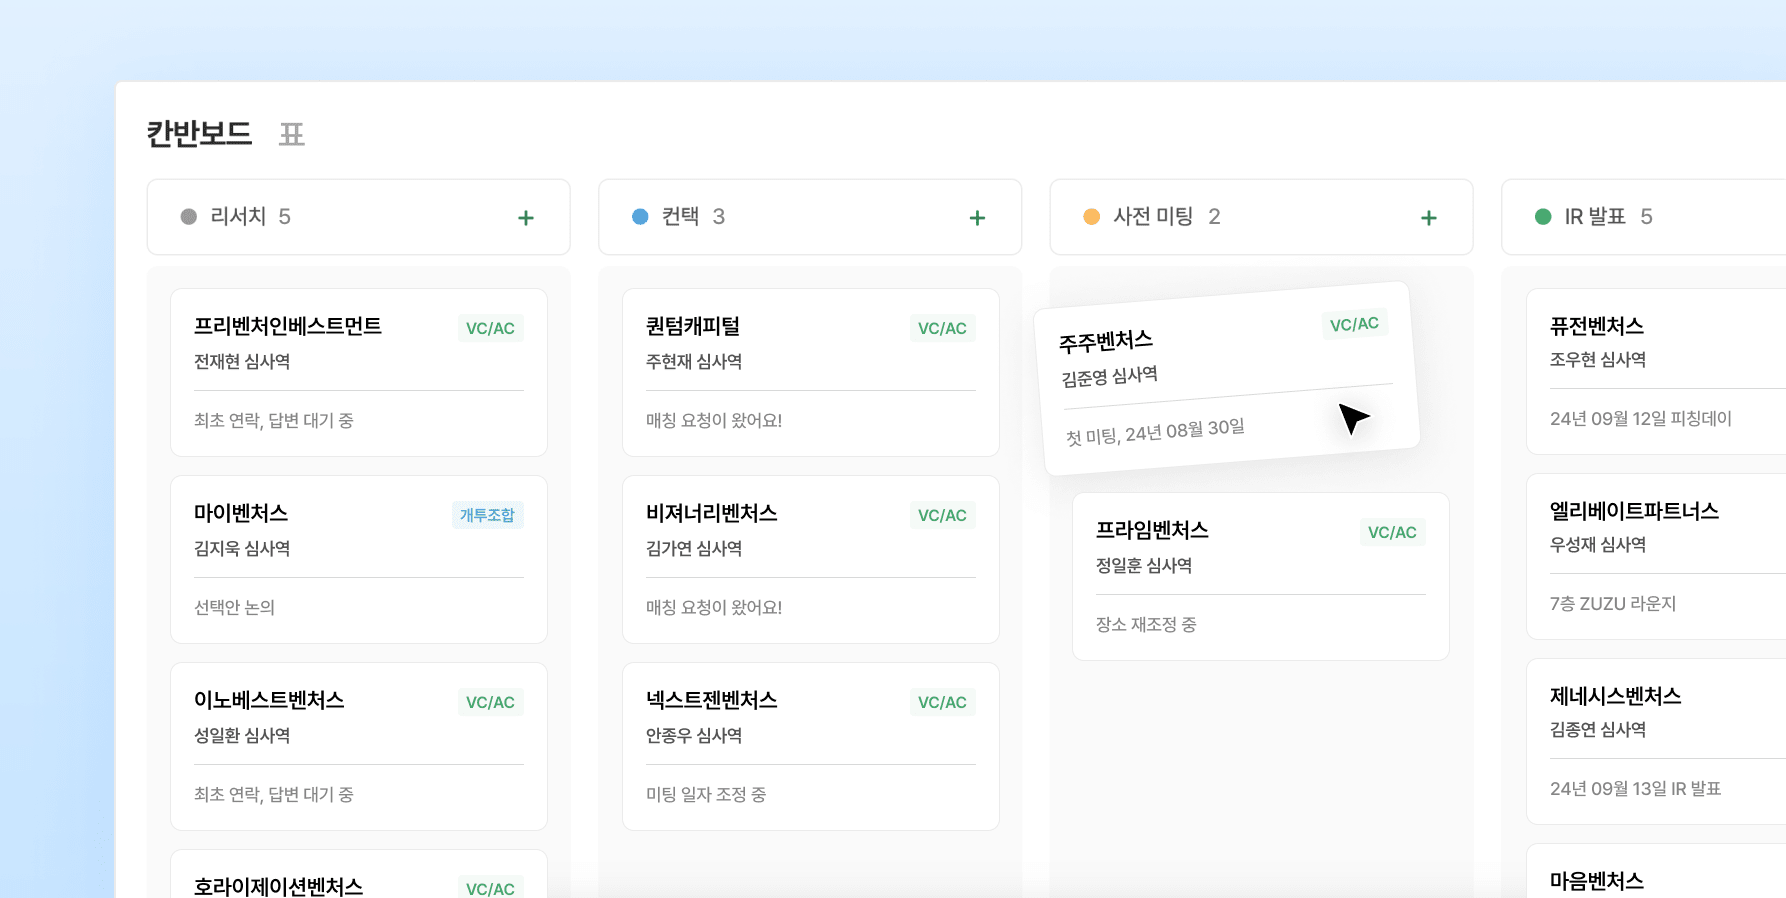
Task: Click the 김준영 심사역 name
Action: tap(1110, 377)
